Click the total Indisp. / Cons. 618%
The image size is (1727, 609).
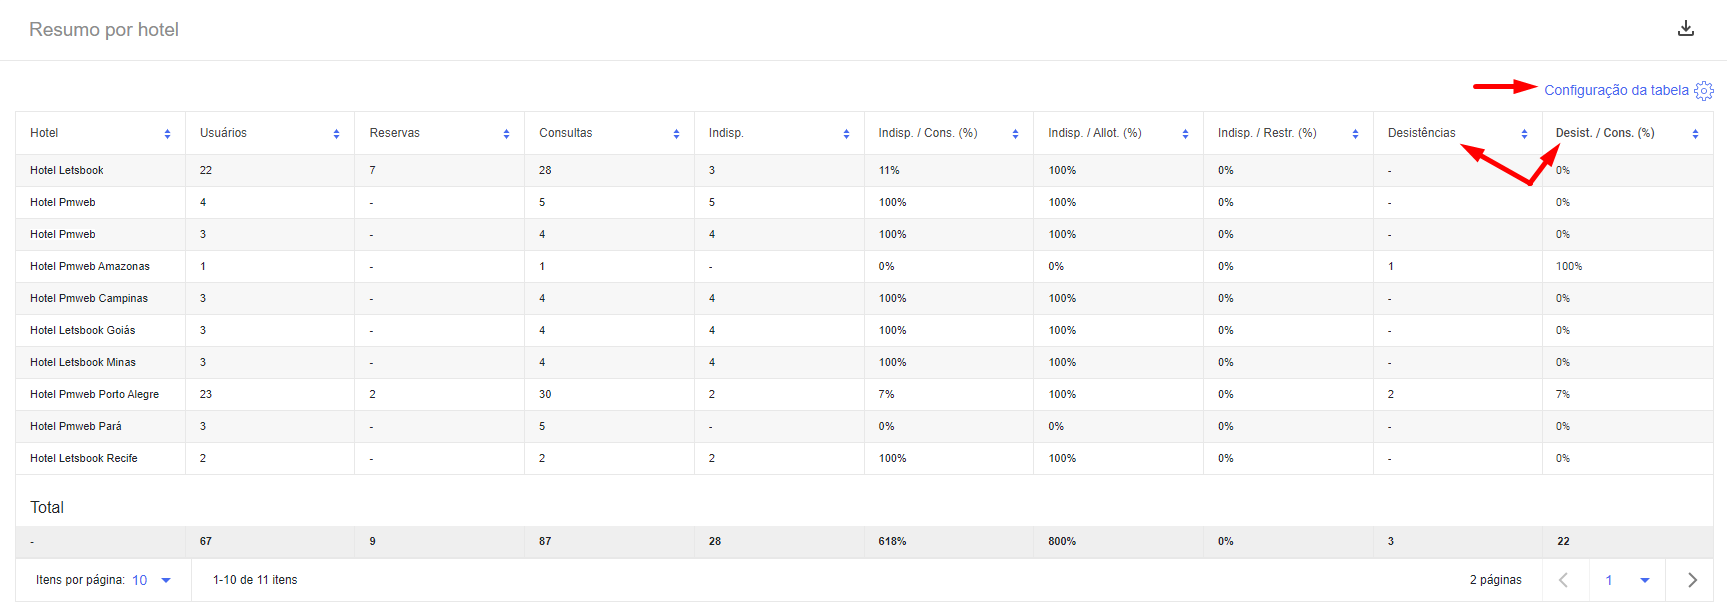[x=892, y=541]
